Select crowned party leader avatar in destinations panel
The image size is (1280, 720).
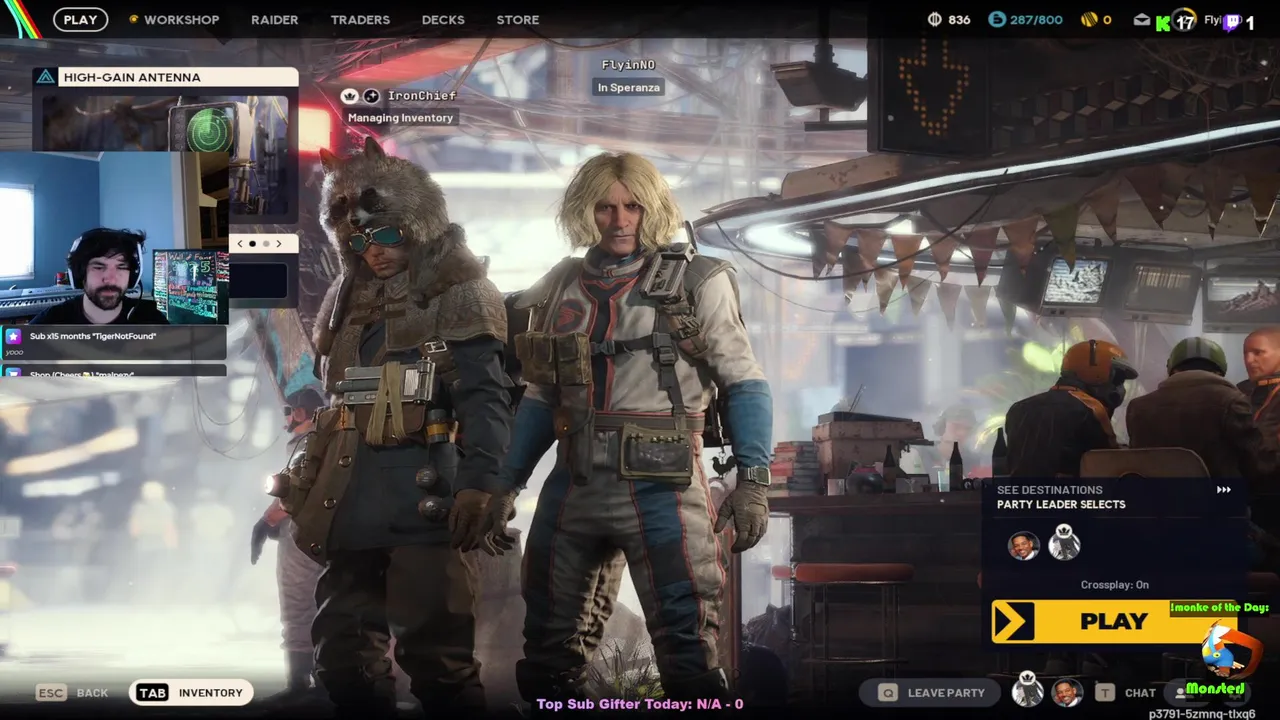1064,544
